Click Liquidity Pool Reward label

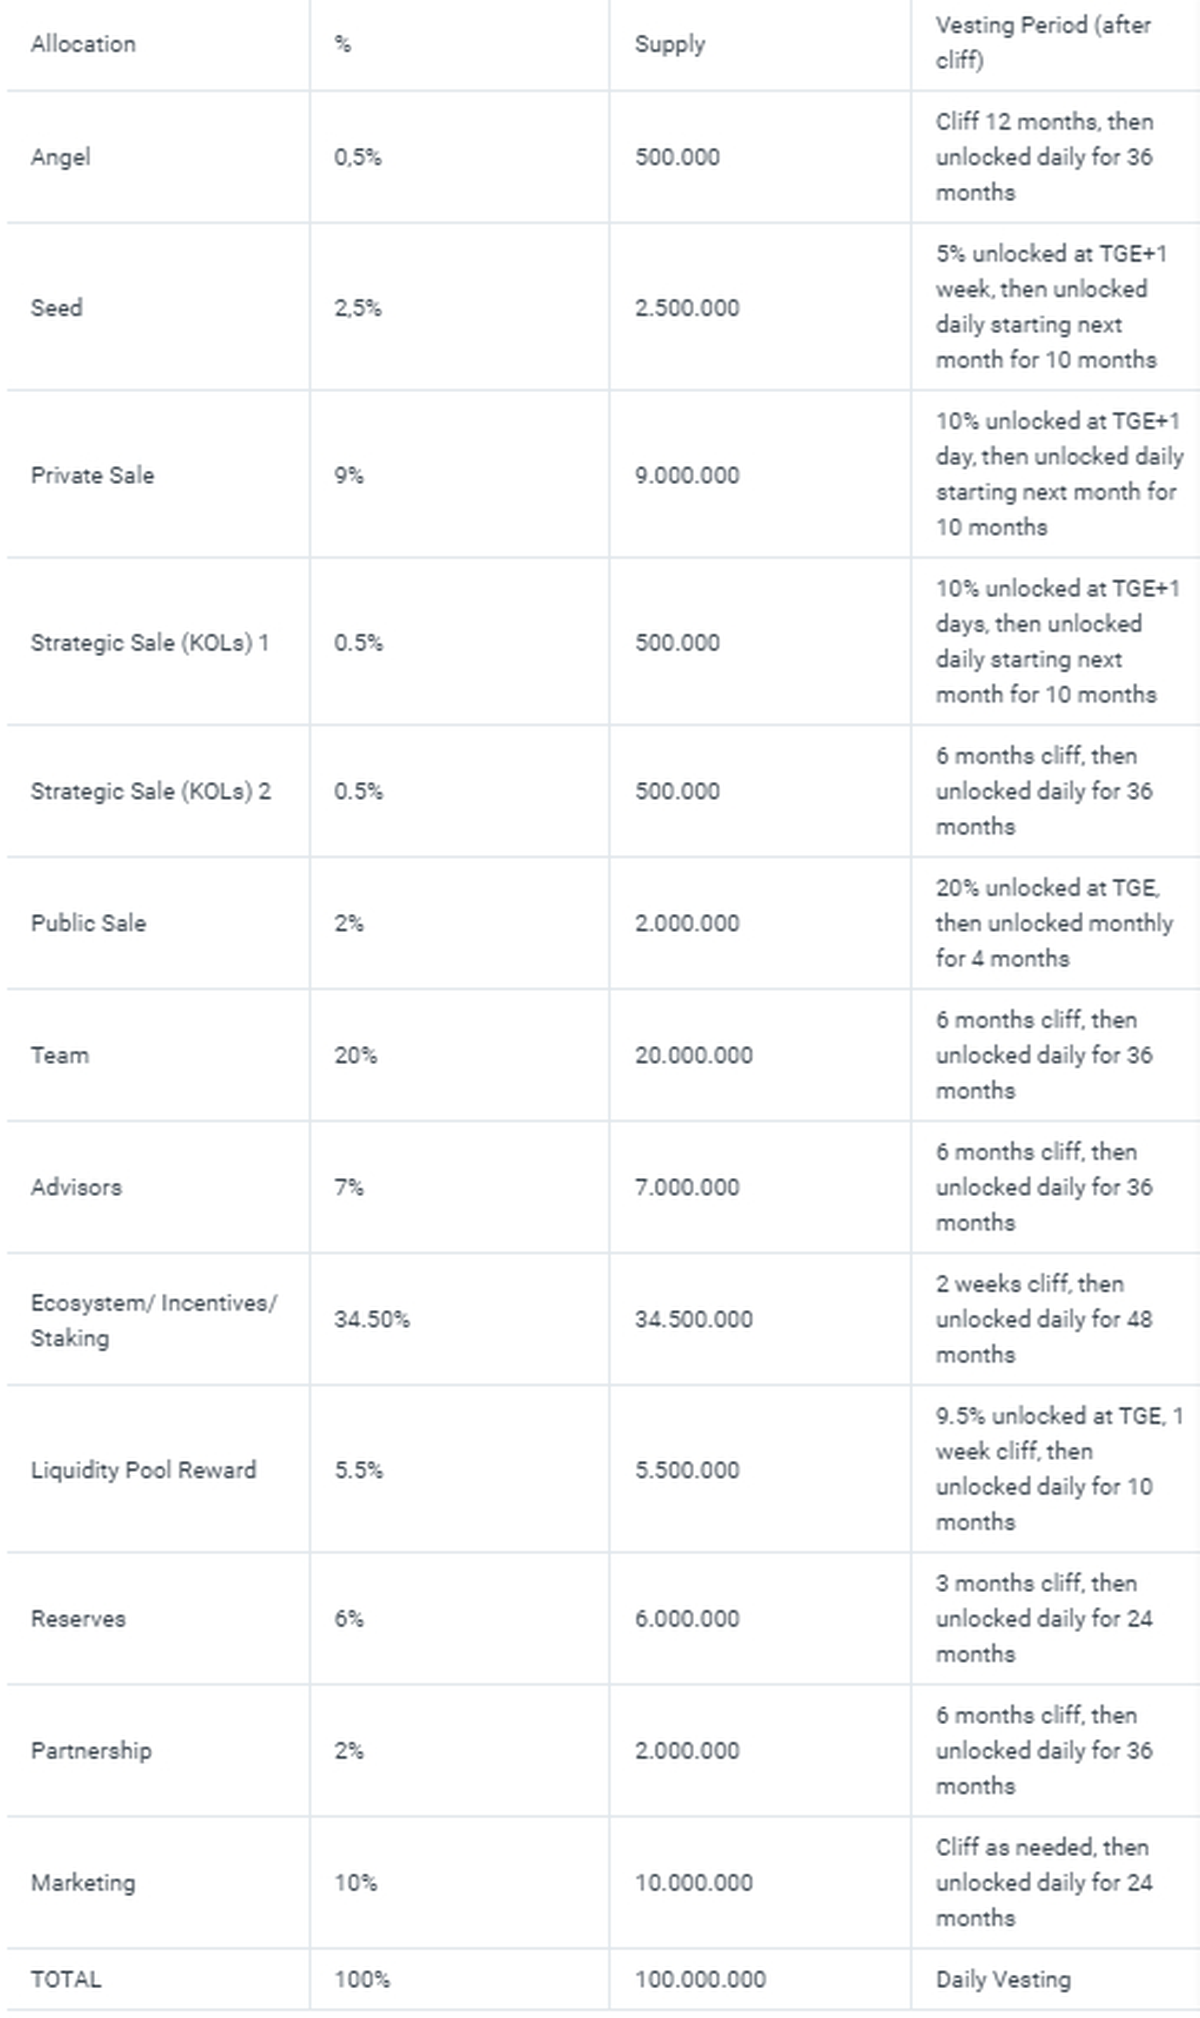coord(144,1470)
